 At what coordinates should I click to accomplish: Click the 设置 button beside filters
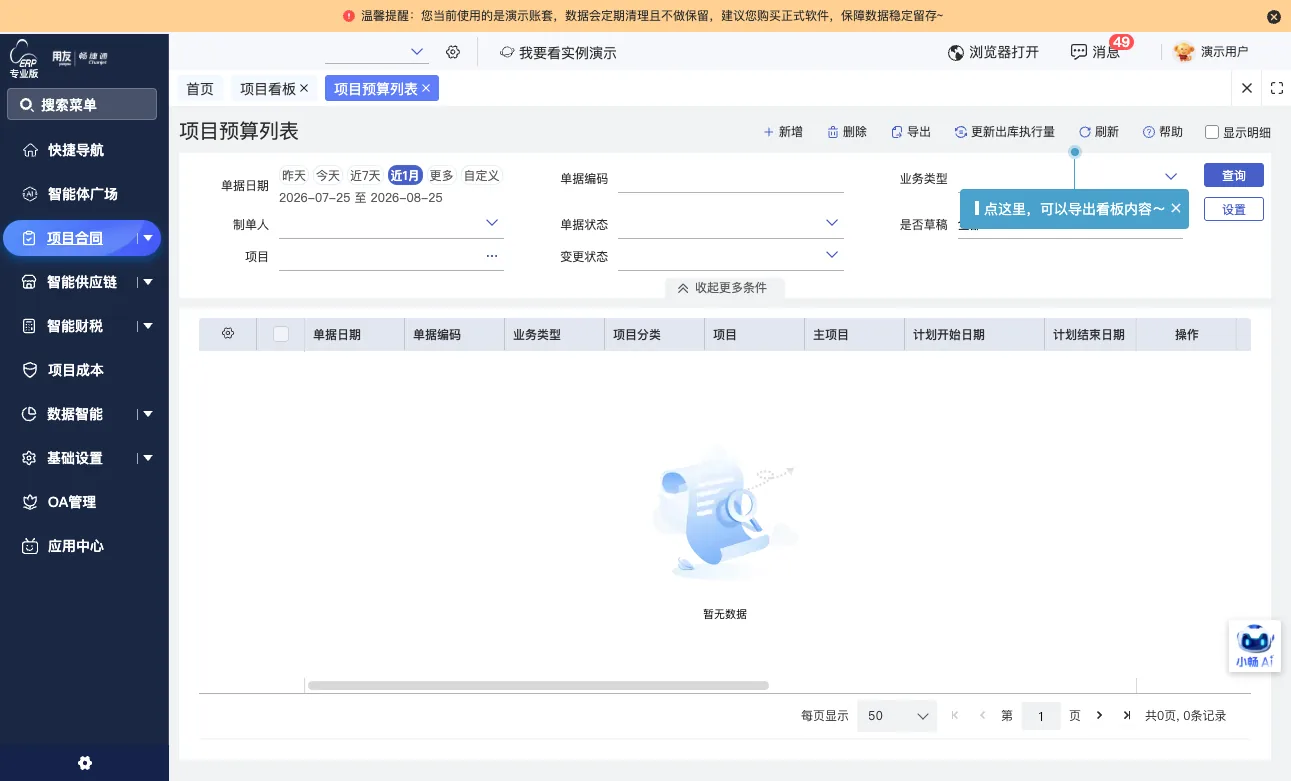pyautogui.click(x=1234, y=209)
